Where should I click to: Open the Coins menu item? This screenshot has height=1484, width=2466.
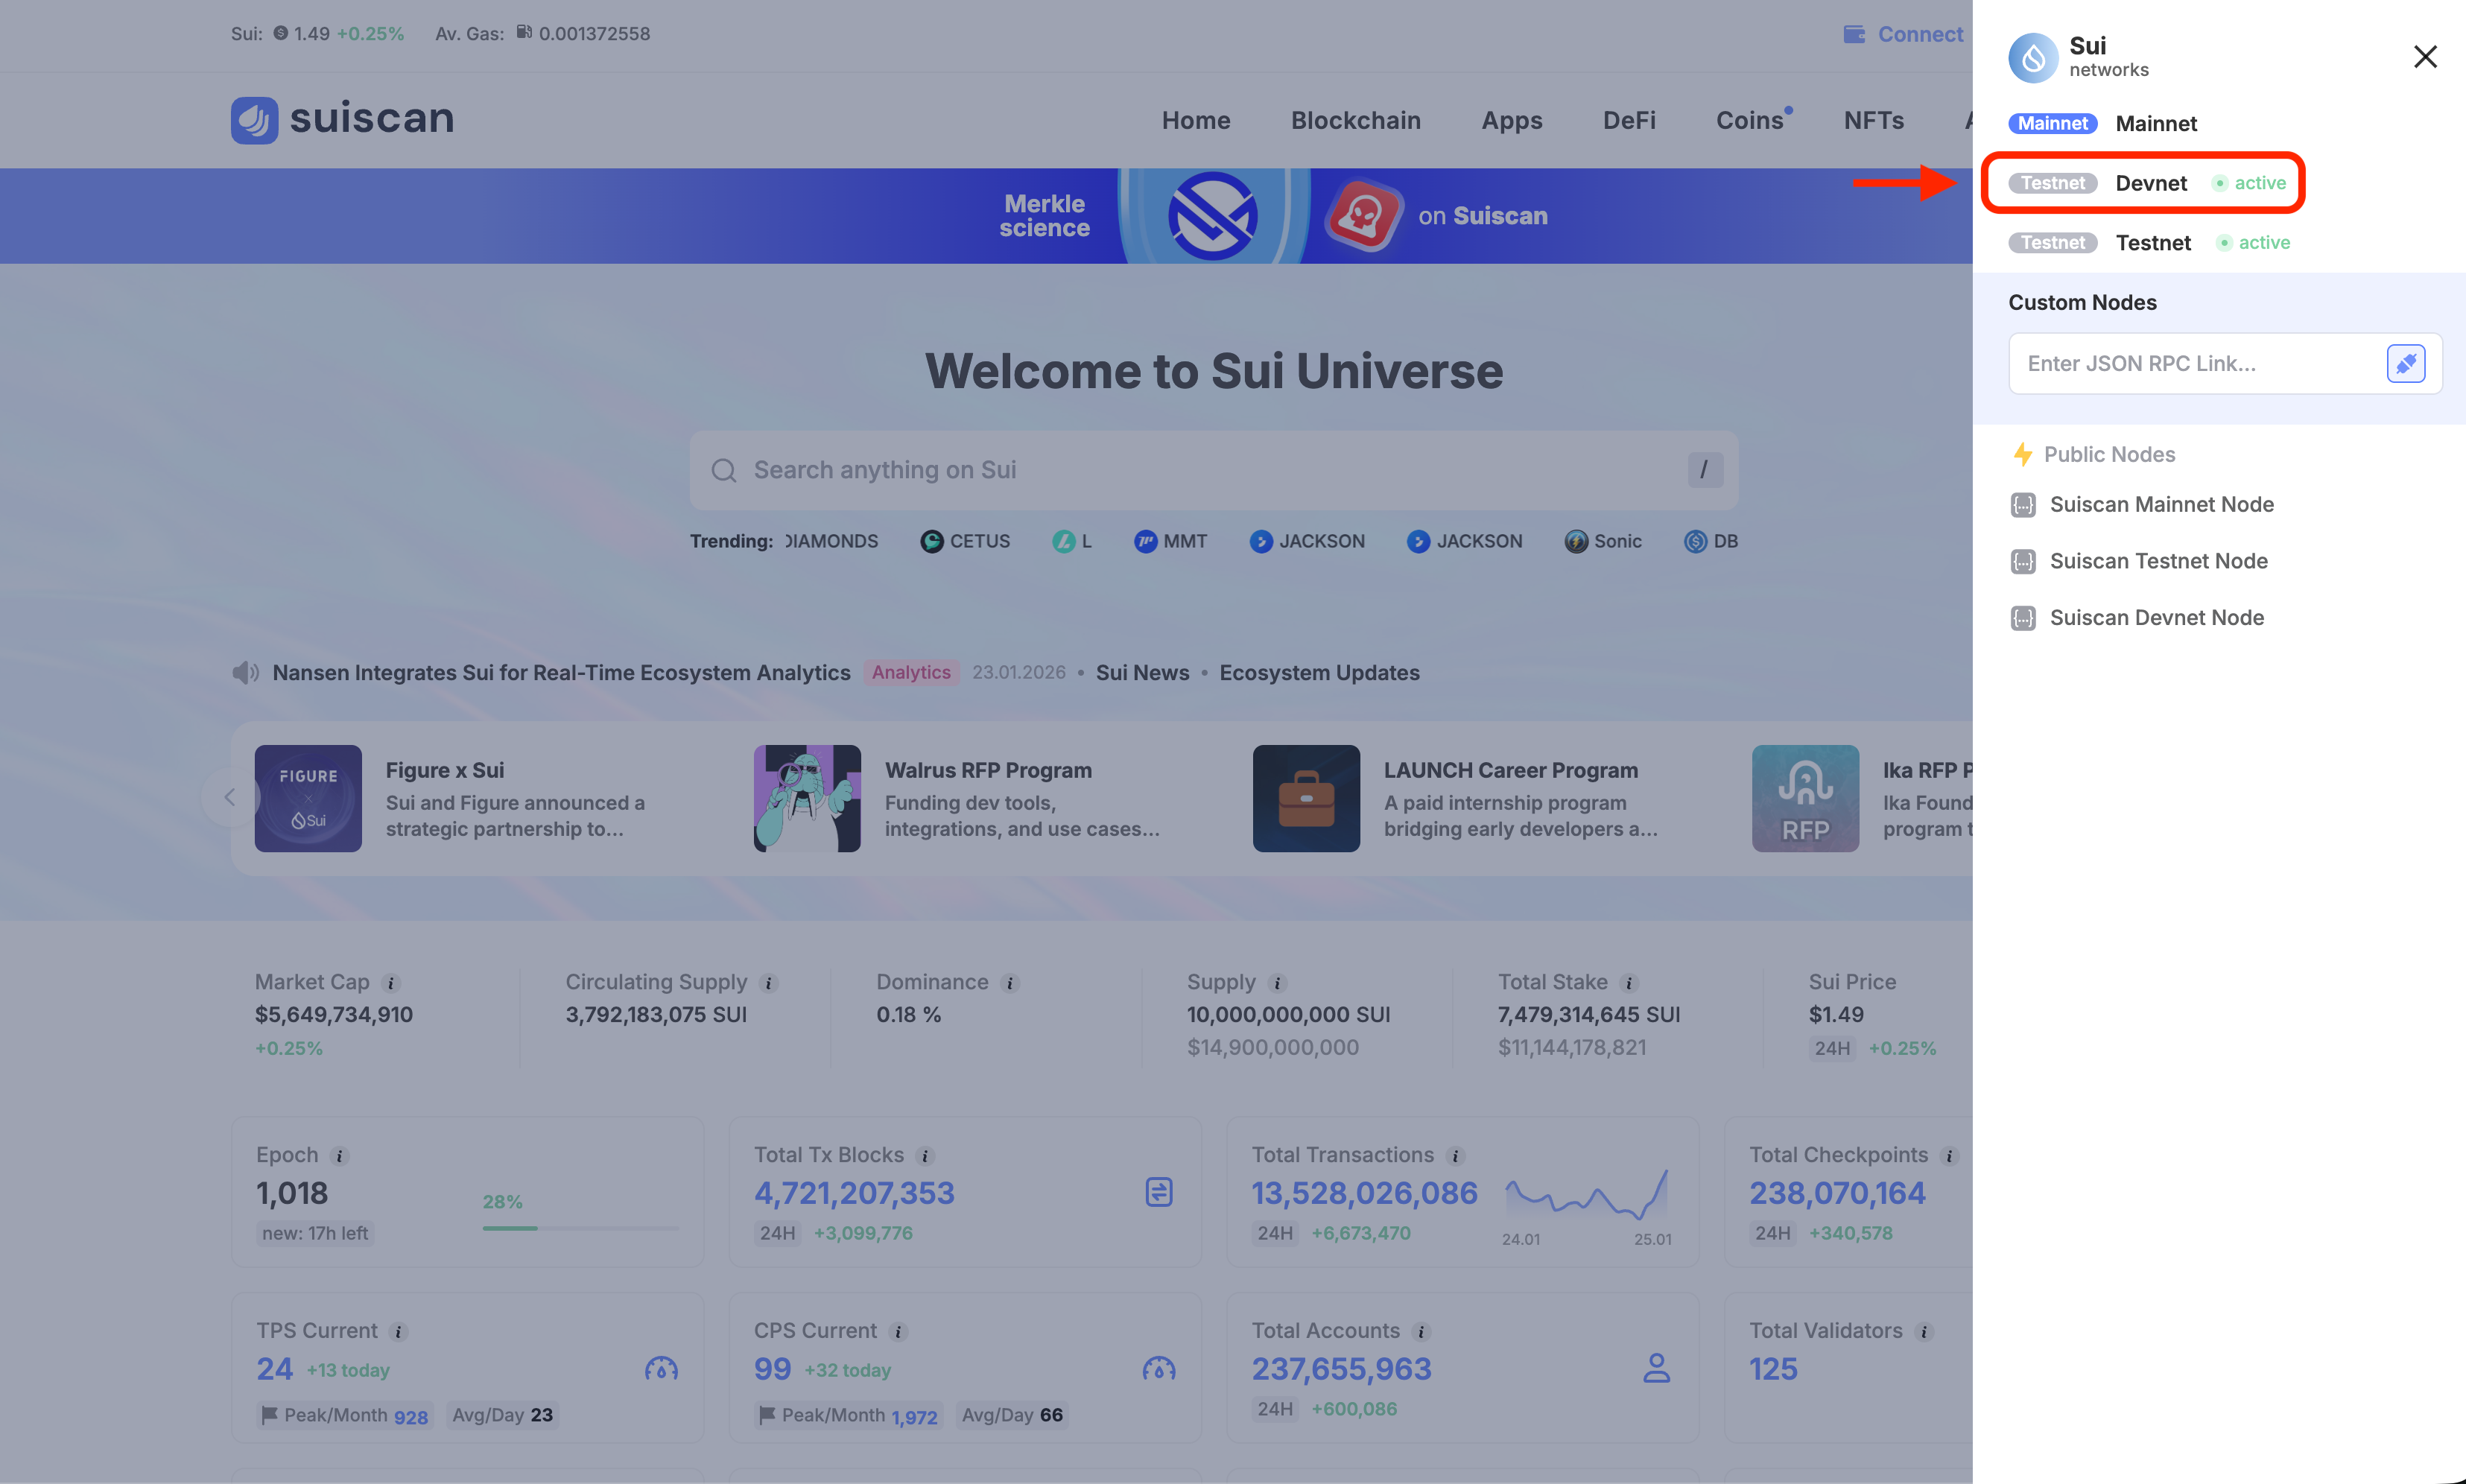1749,120
